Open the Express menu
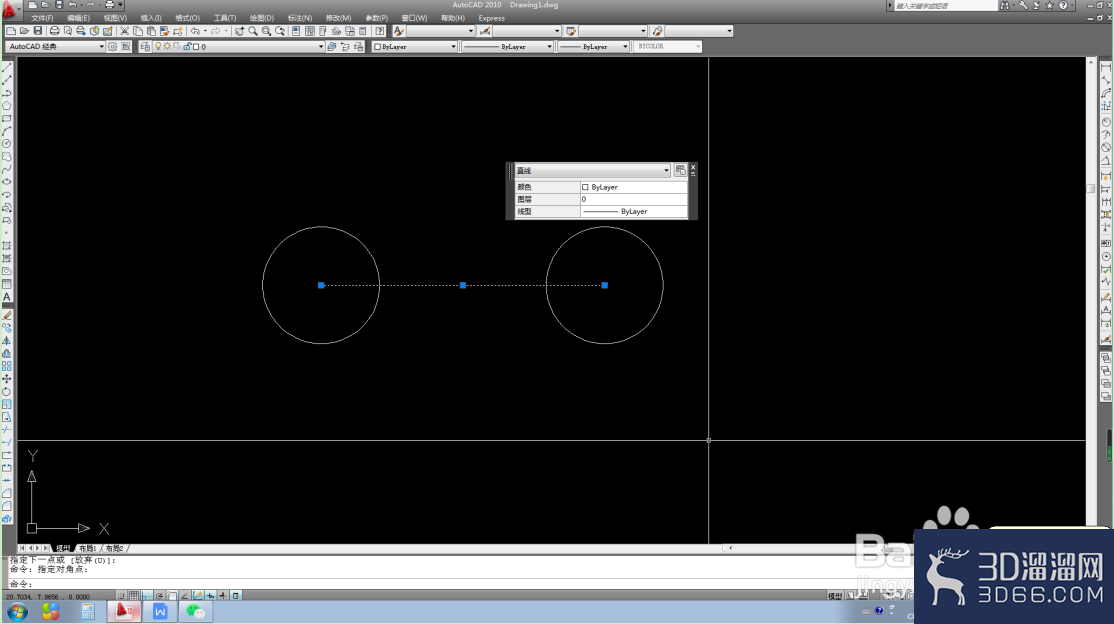 click(x=492, y=18)
